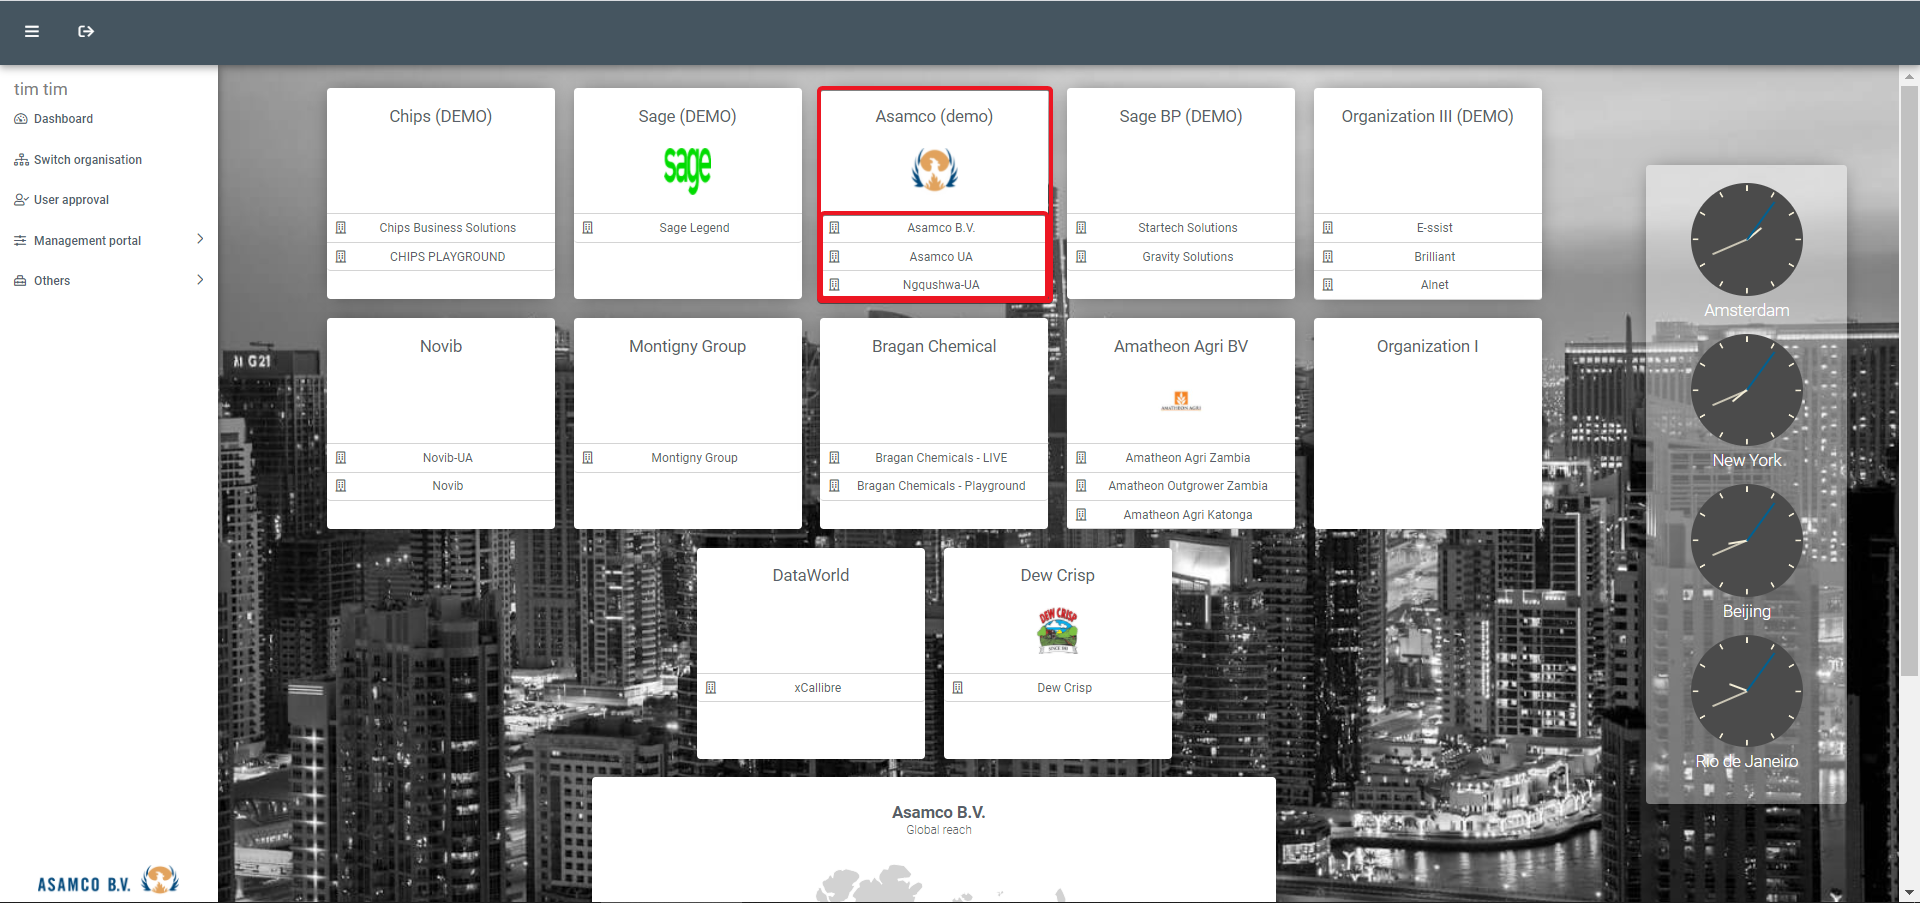Viewport: 1920px width, 903px height.
Task: Click the DataWorld card title
Action: (811, 575)
